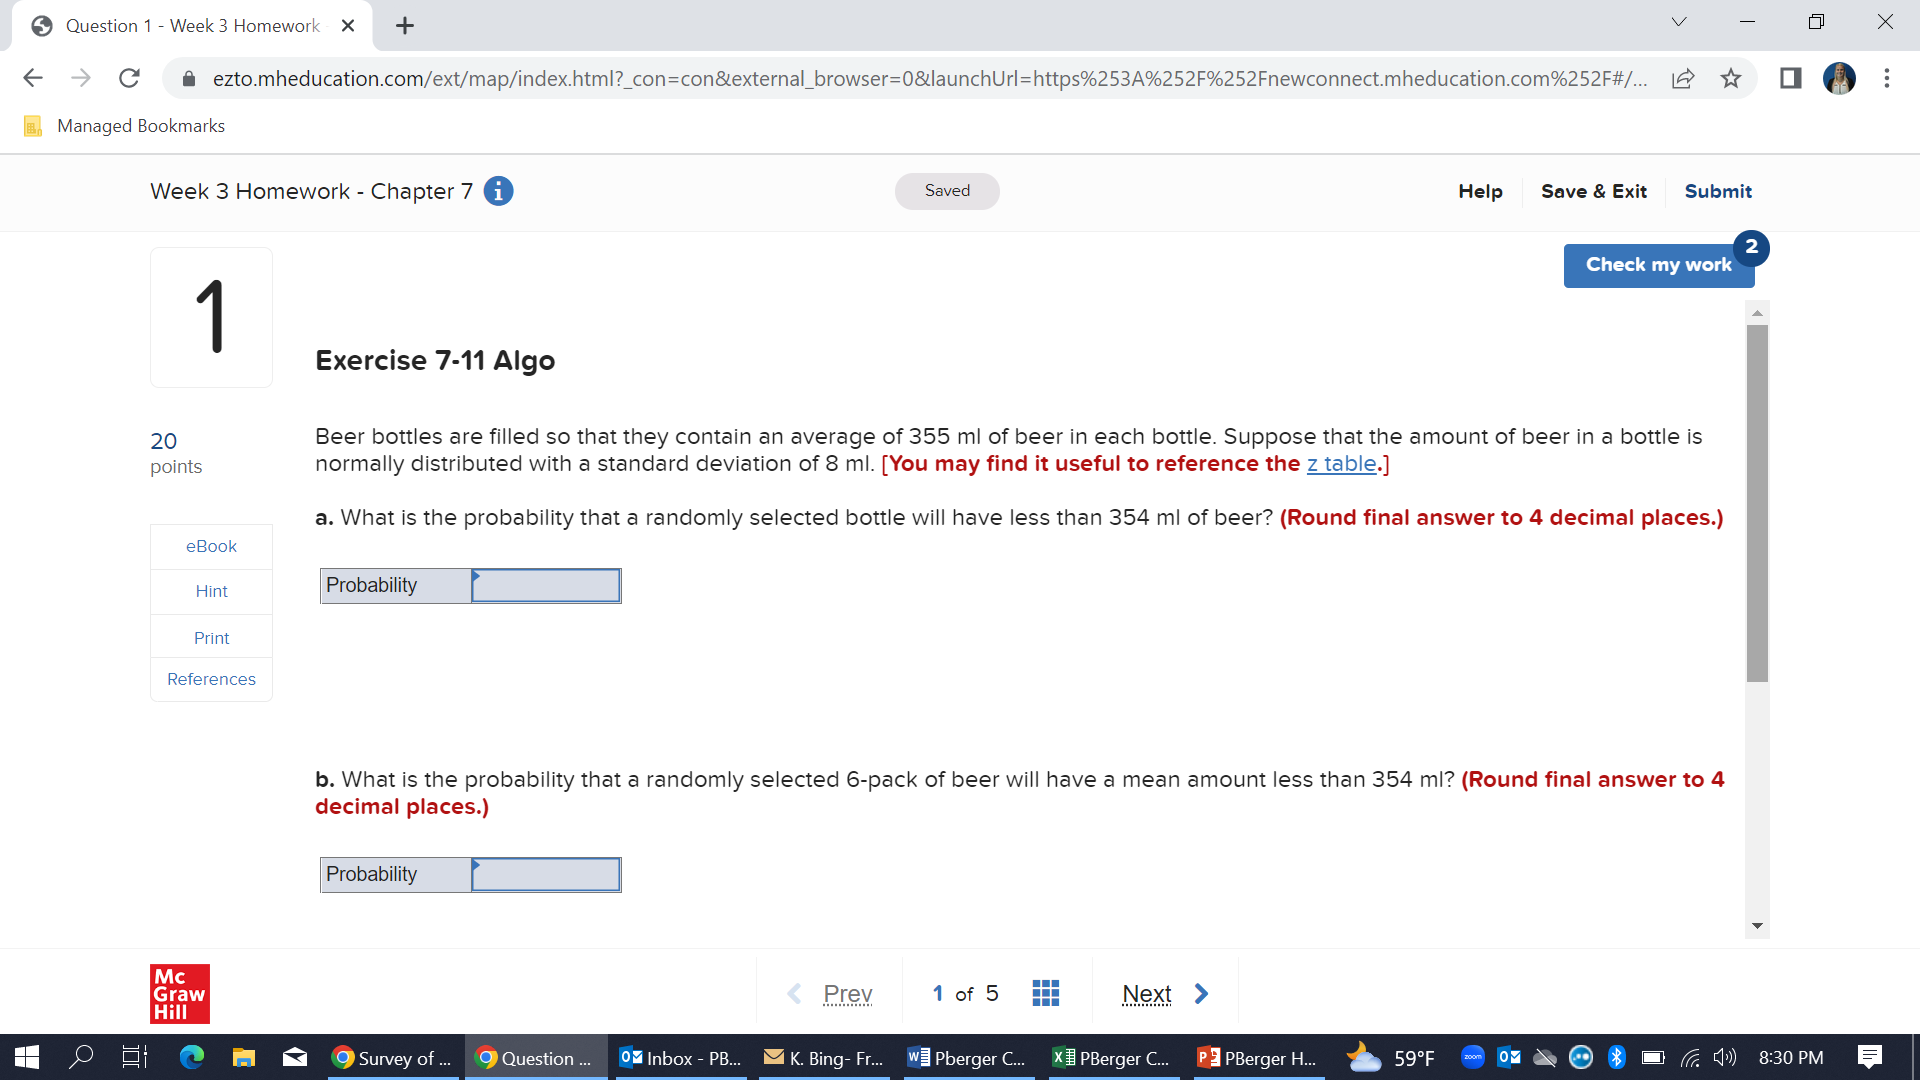The image size is (1920, 1080).
Task: Click the McGraw Hill logo
Action: (x=180, y=993)
